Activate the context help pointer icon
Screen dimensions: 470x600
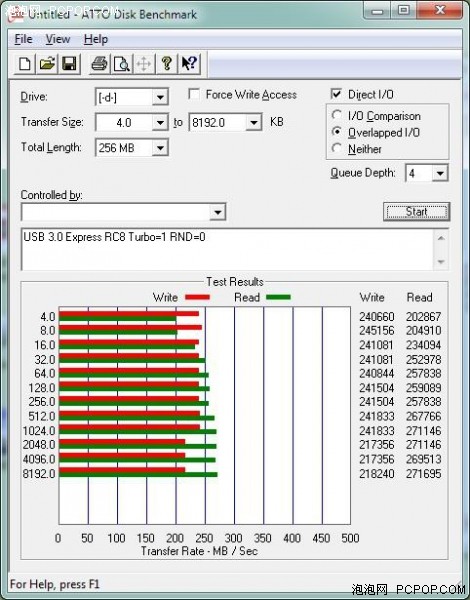coord(189,64)
